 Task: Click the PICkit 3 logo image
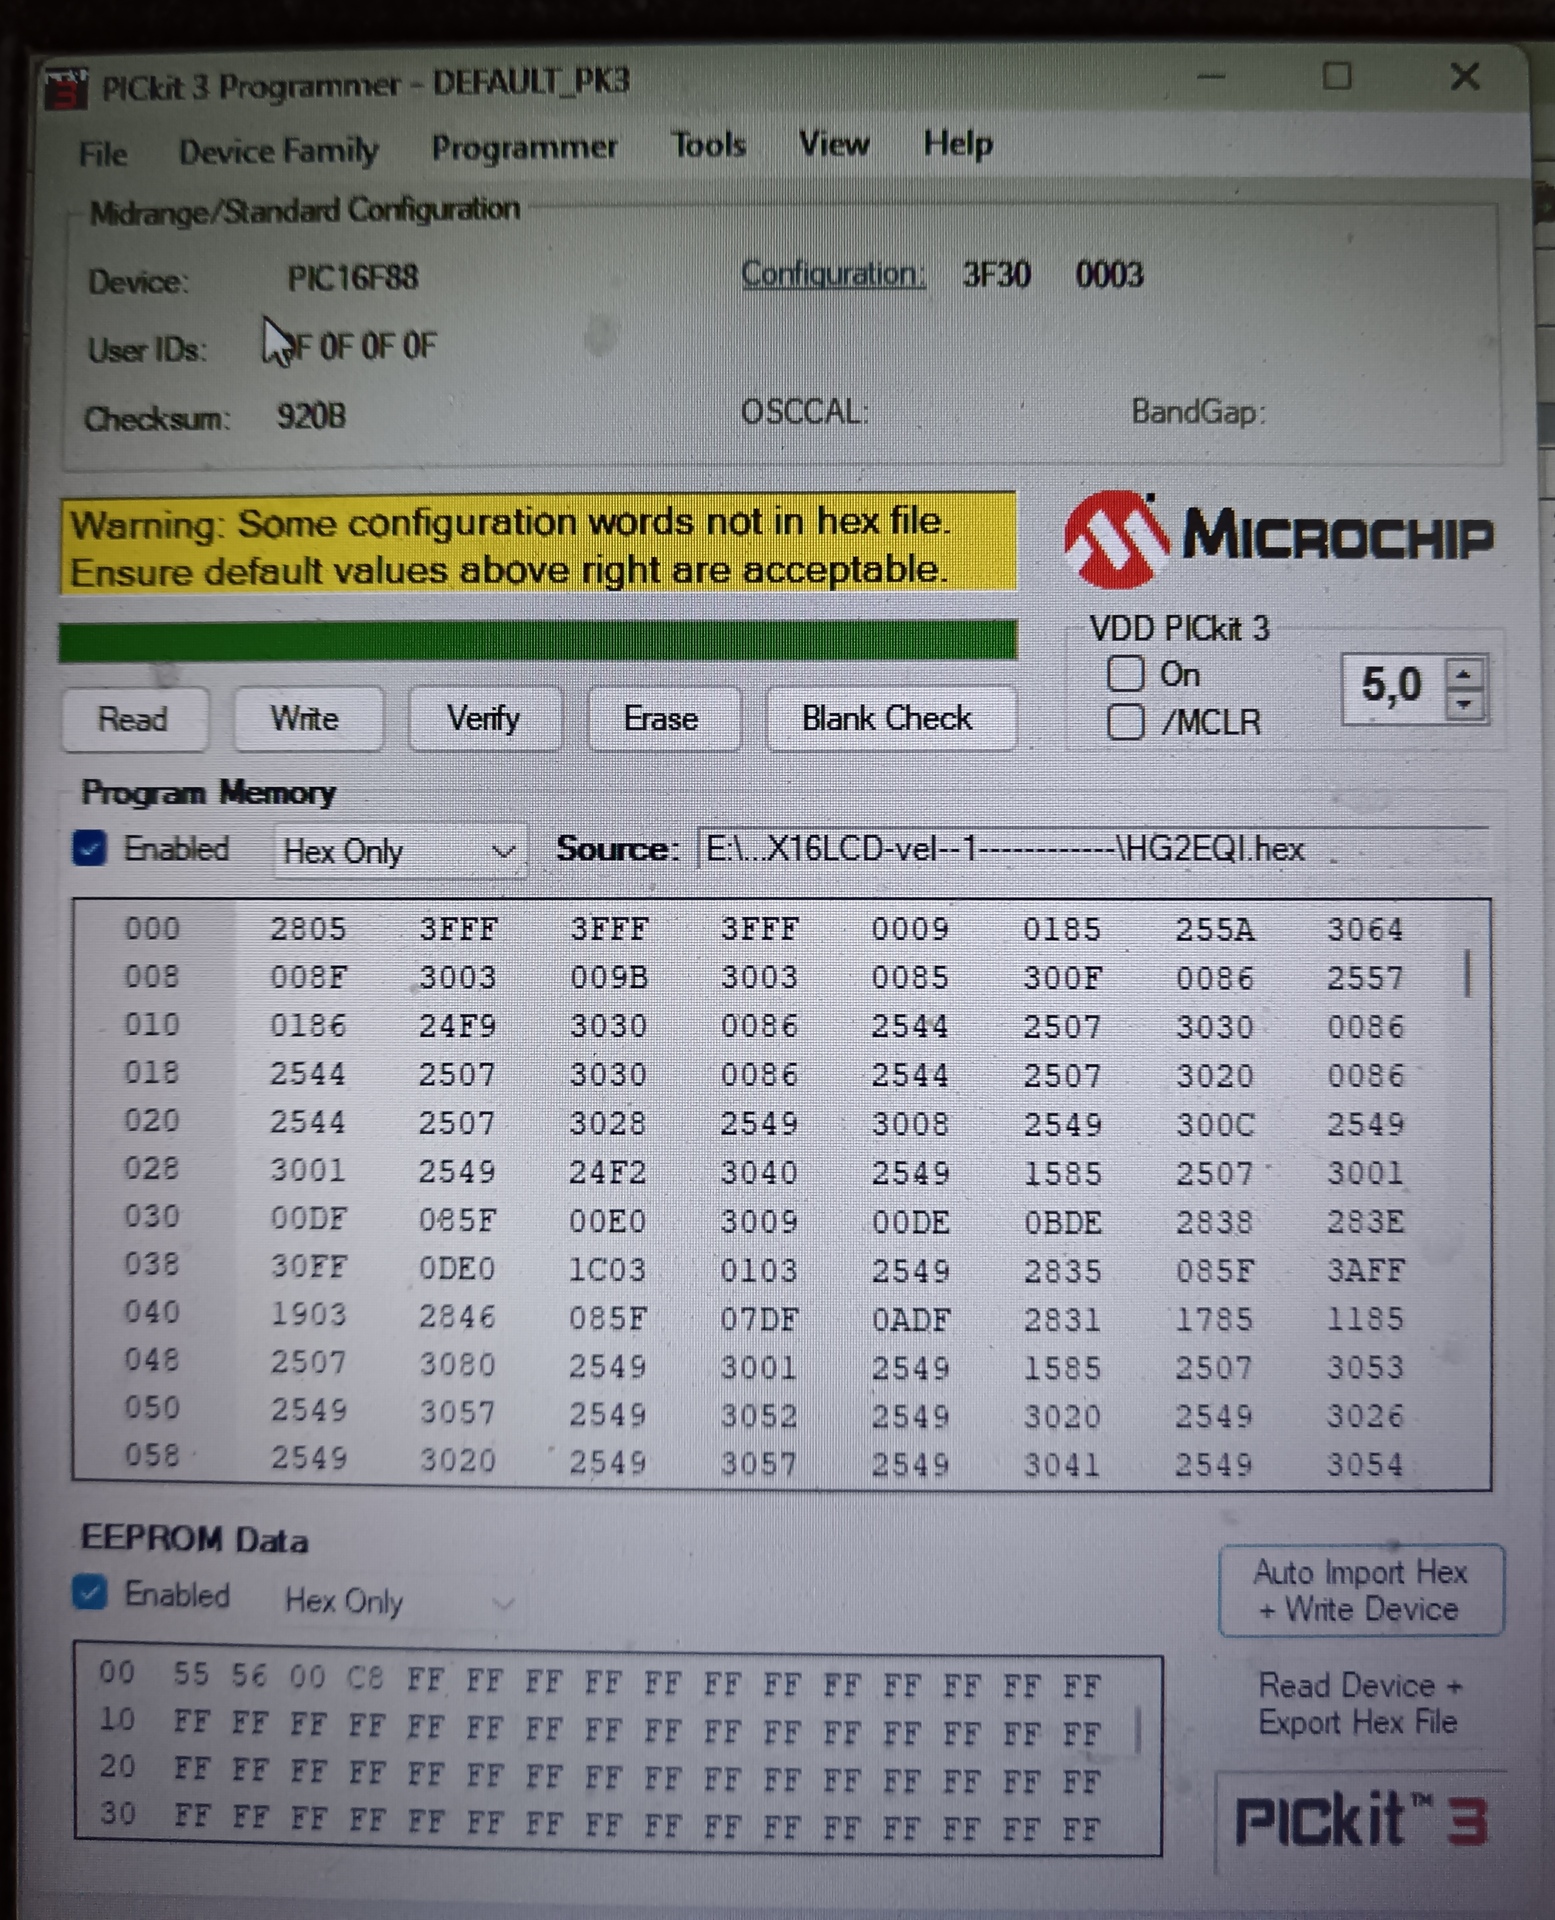1361,1819
